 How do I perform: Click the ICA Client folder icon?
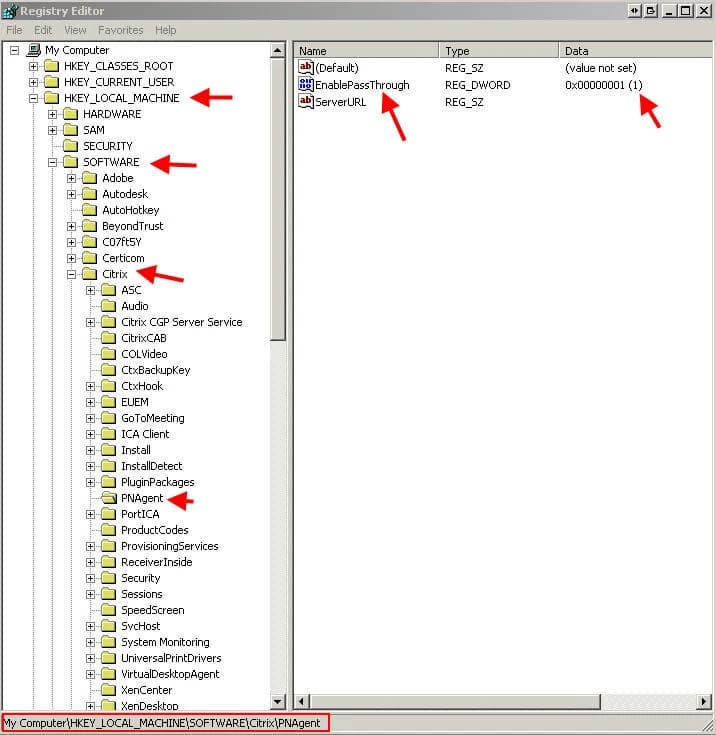point(109,434)
